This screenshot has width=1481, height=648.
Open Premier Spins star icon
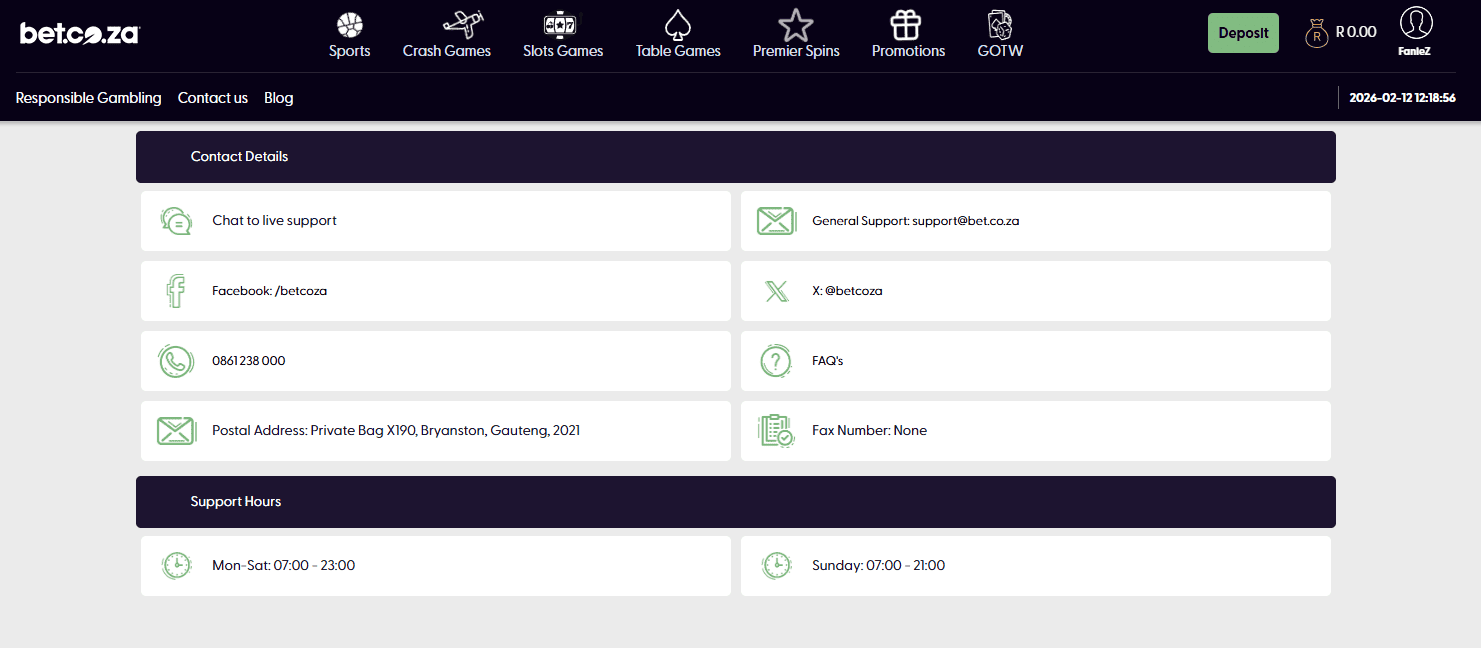click(796, 24)
